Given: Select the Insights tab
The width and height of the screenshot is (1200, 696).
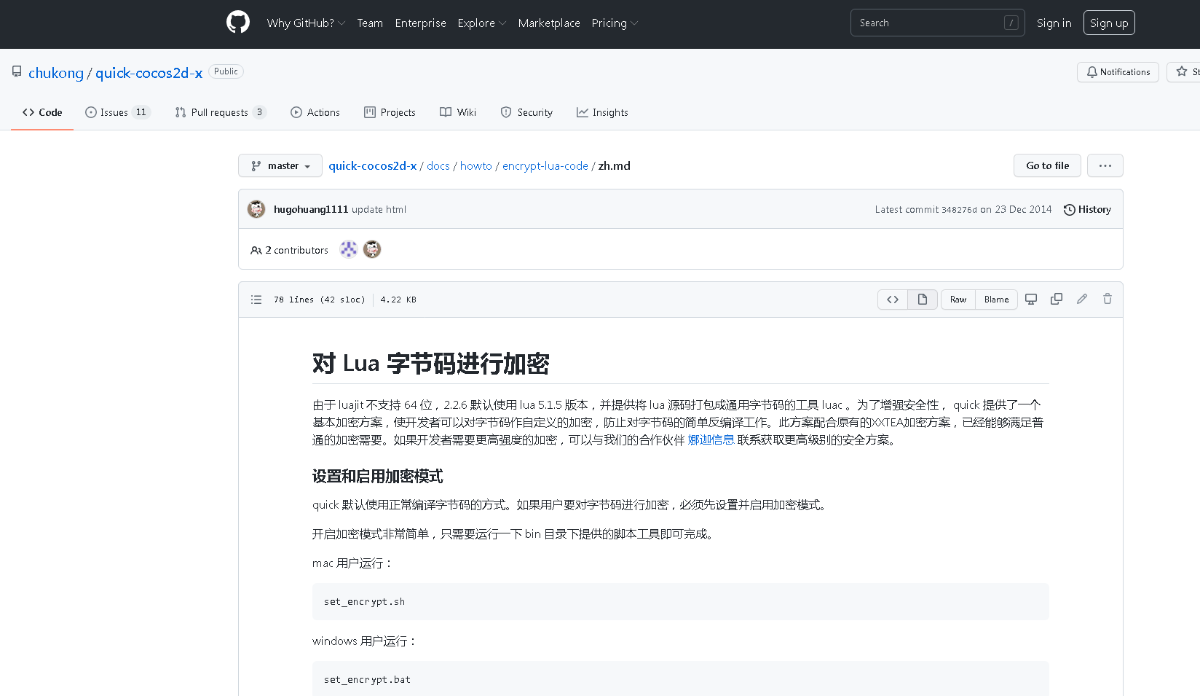Looking at the screenshot, I should tap(602, 112).
